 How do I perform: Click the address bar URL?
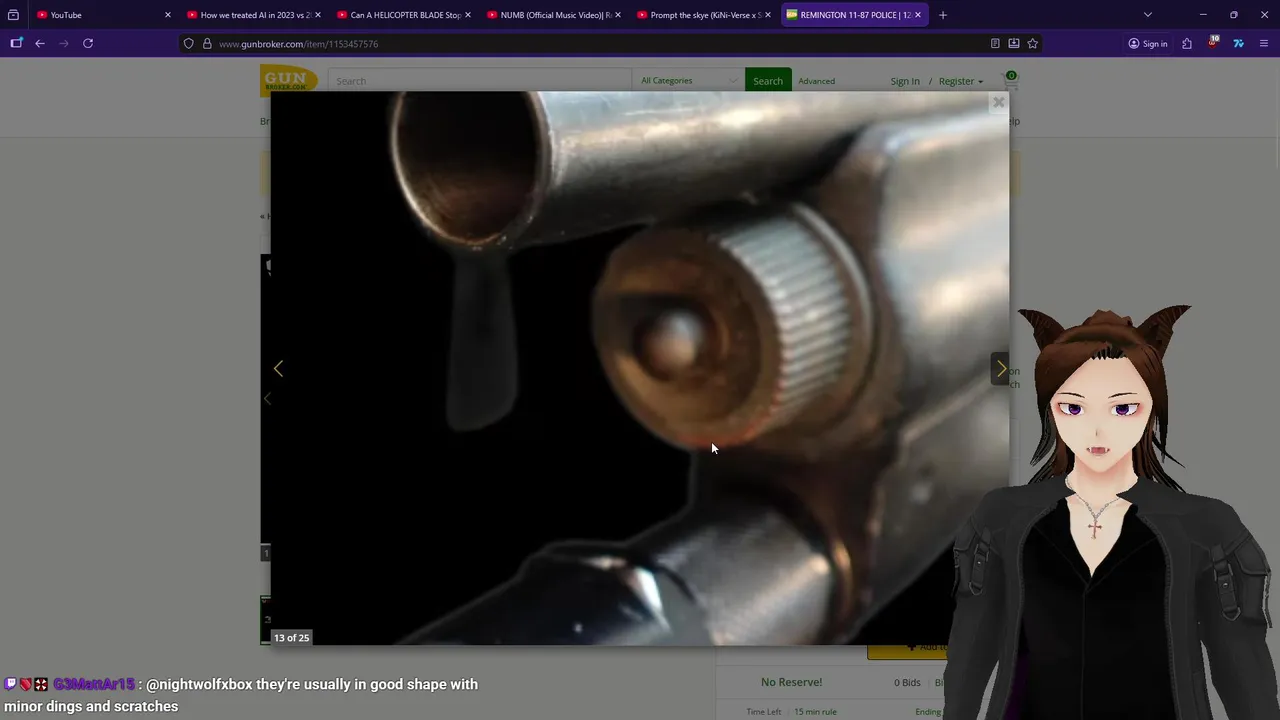298,44
